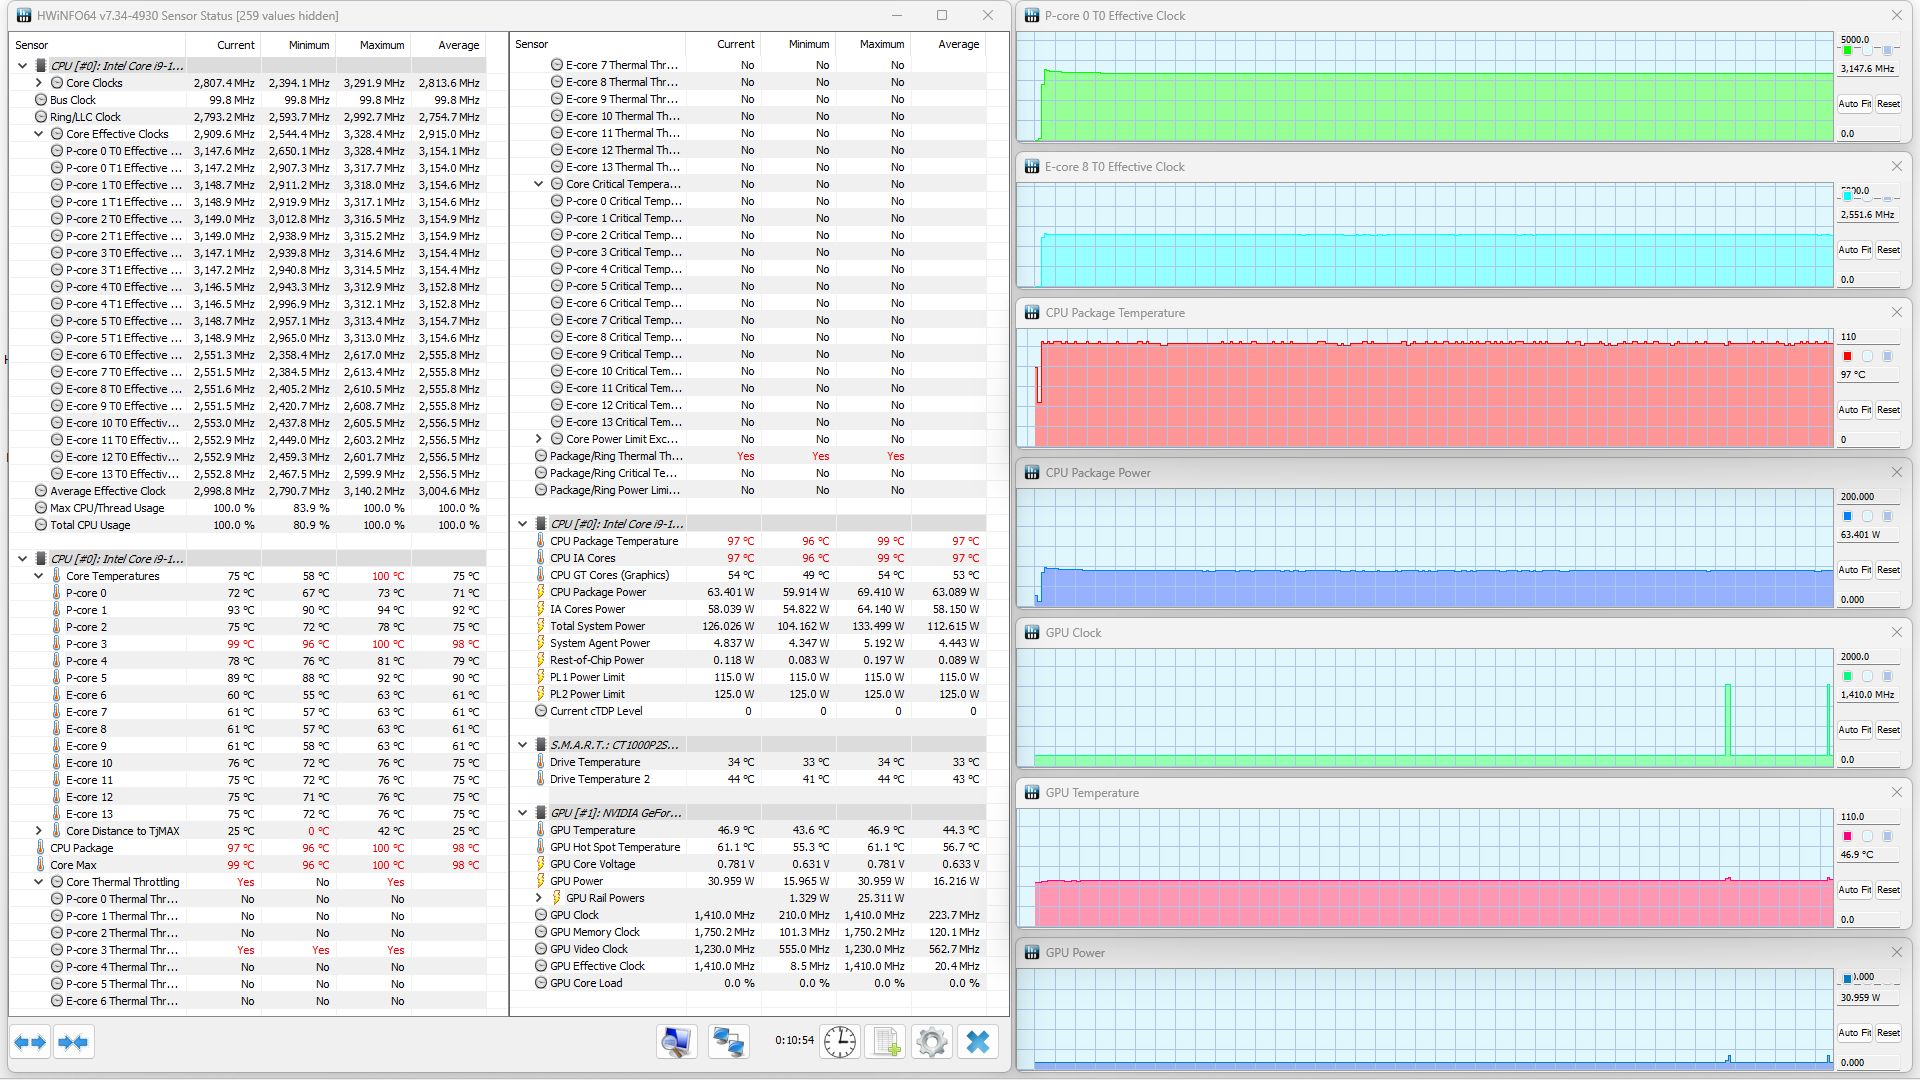Select the CPU Package Power sensor row

[x=598, y=592]
